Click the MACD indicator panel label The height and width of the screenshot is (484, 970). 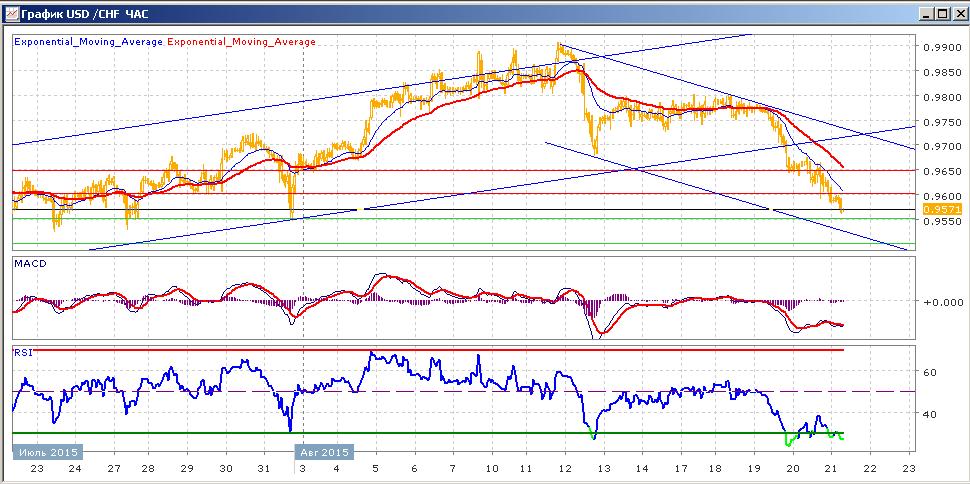click(30, 264)
